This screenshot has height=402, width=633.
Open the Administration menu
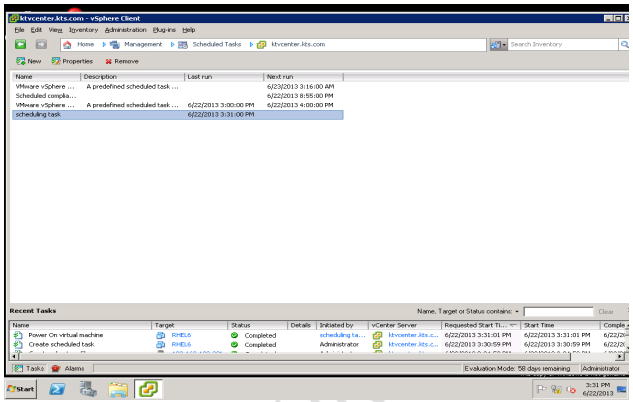coord(126,30)
